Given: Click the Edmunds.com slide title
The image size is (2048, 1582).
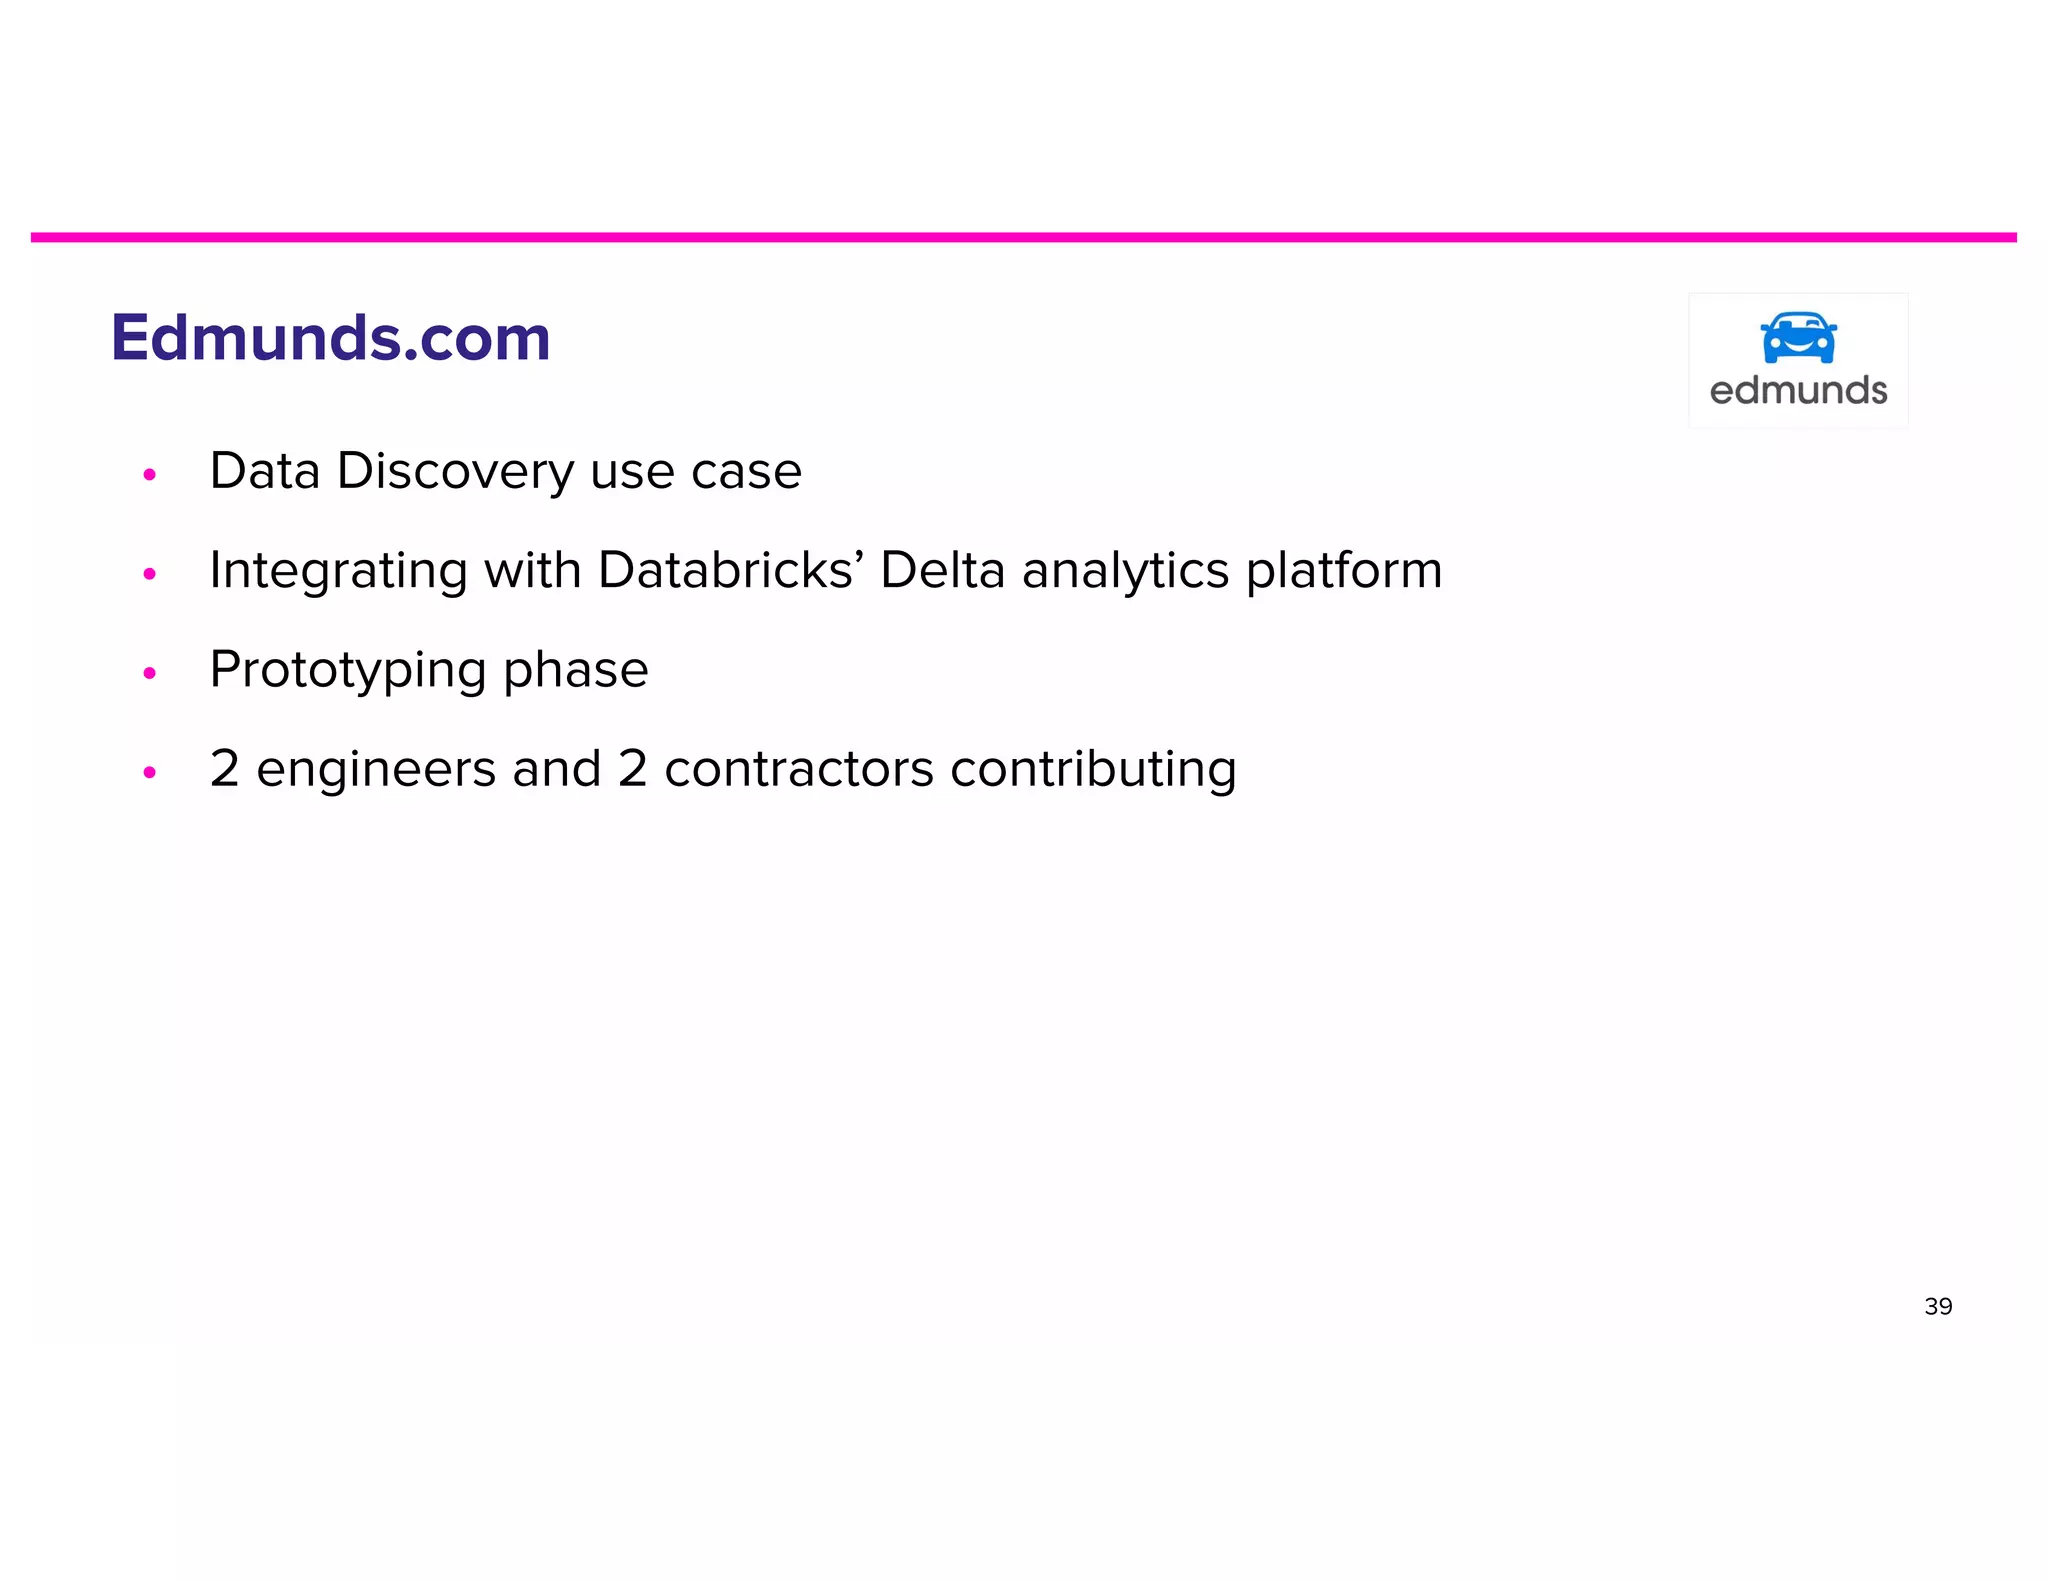Looking at the screenshot, I should (330, 338).
